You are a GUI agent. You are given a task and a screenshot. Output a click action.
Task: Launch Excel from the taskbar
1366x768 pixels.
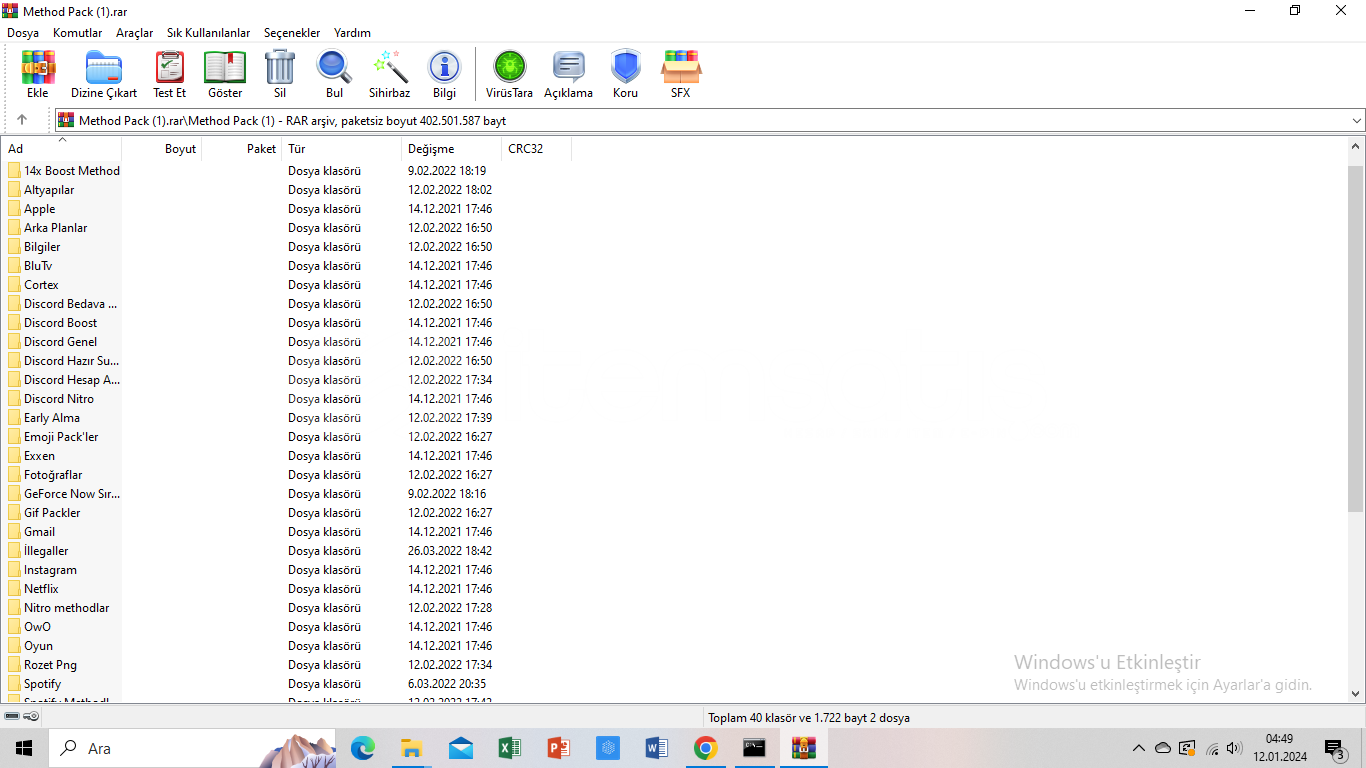point(509,748)
